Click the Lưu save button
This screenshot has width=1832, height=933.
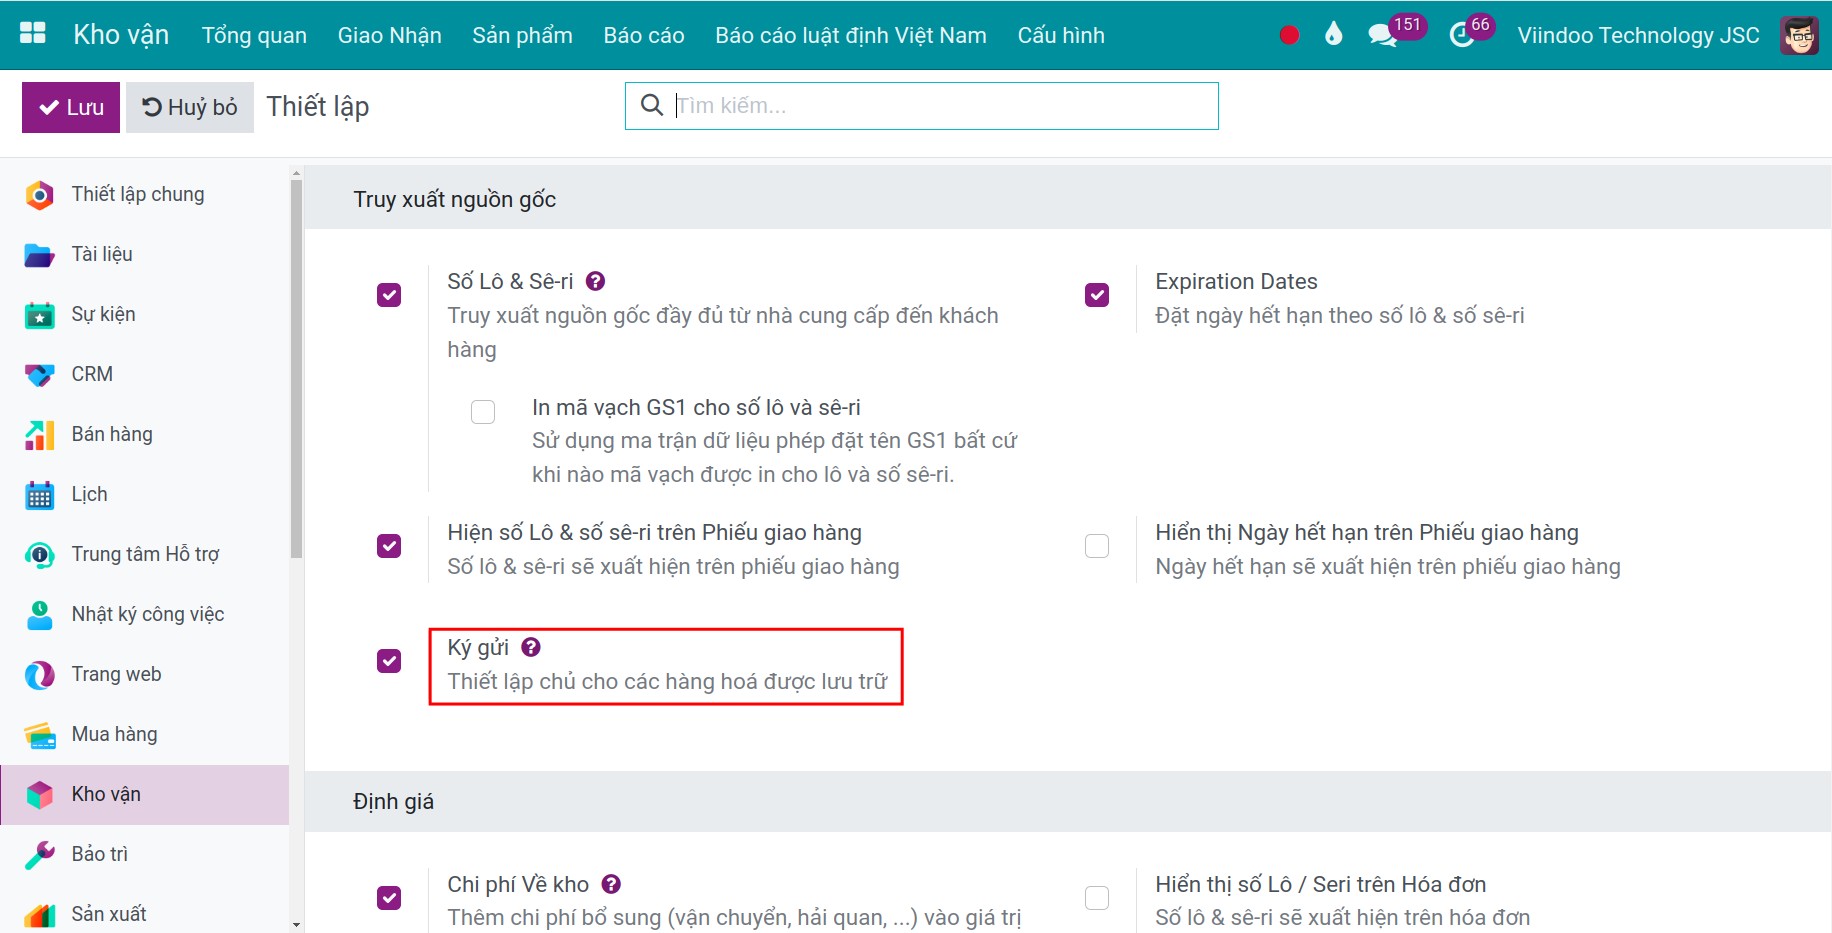click(71, 107)
